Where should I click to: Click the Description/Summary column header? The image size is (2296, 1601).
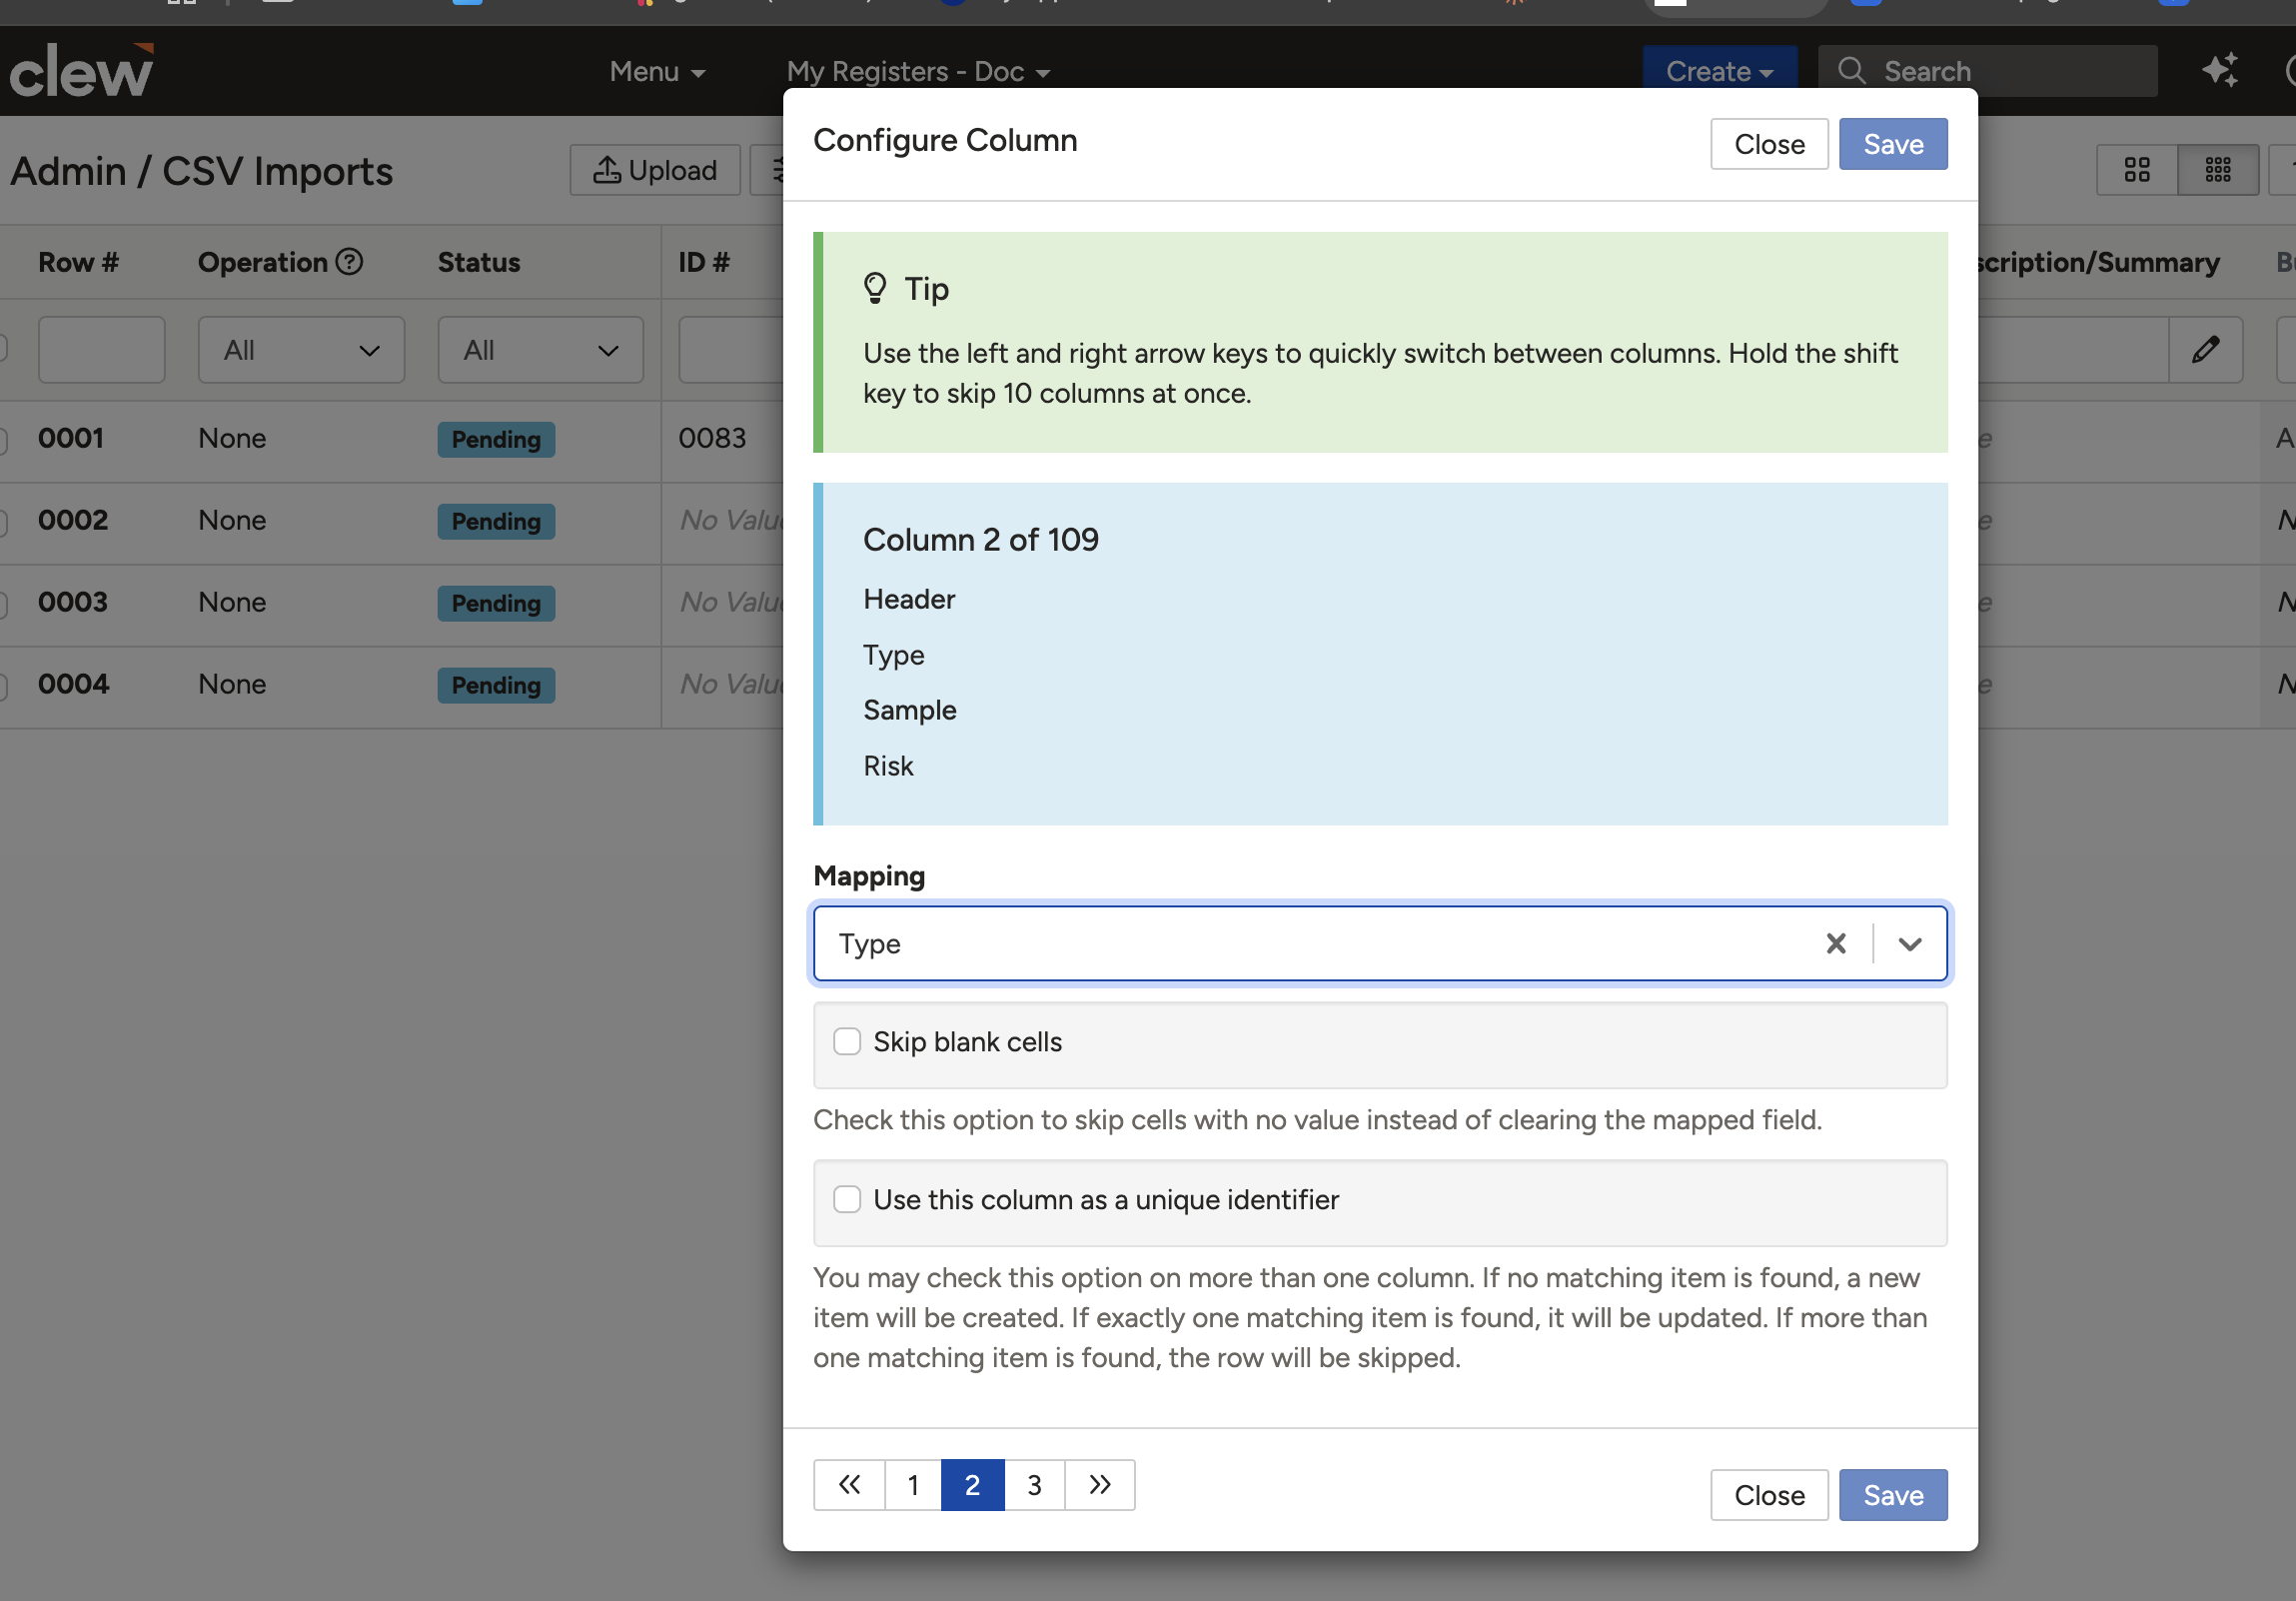tap(2098, 262)
